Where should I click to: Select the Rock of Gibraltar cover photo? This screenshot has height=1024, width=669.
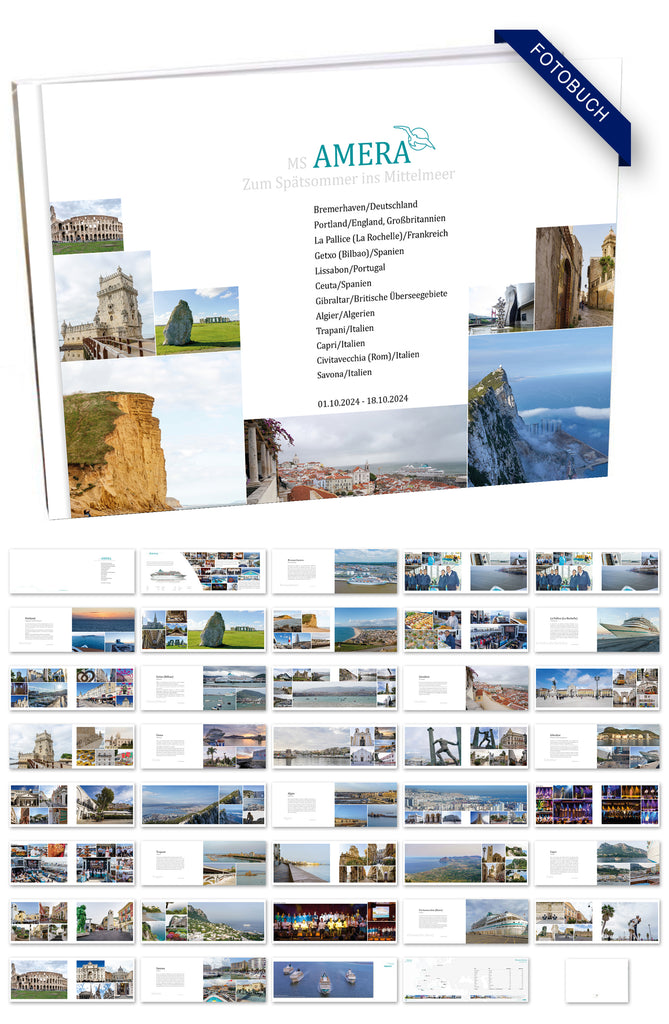click(x=539, y=410)
